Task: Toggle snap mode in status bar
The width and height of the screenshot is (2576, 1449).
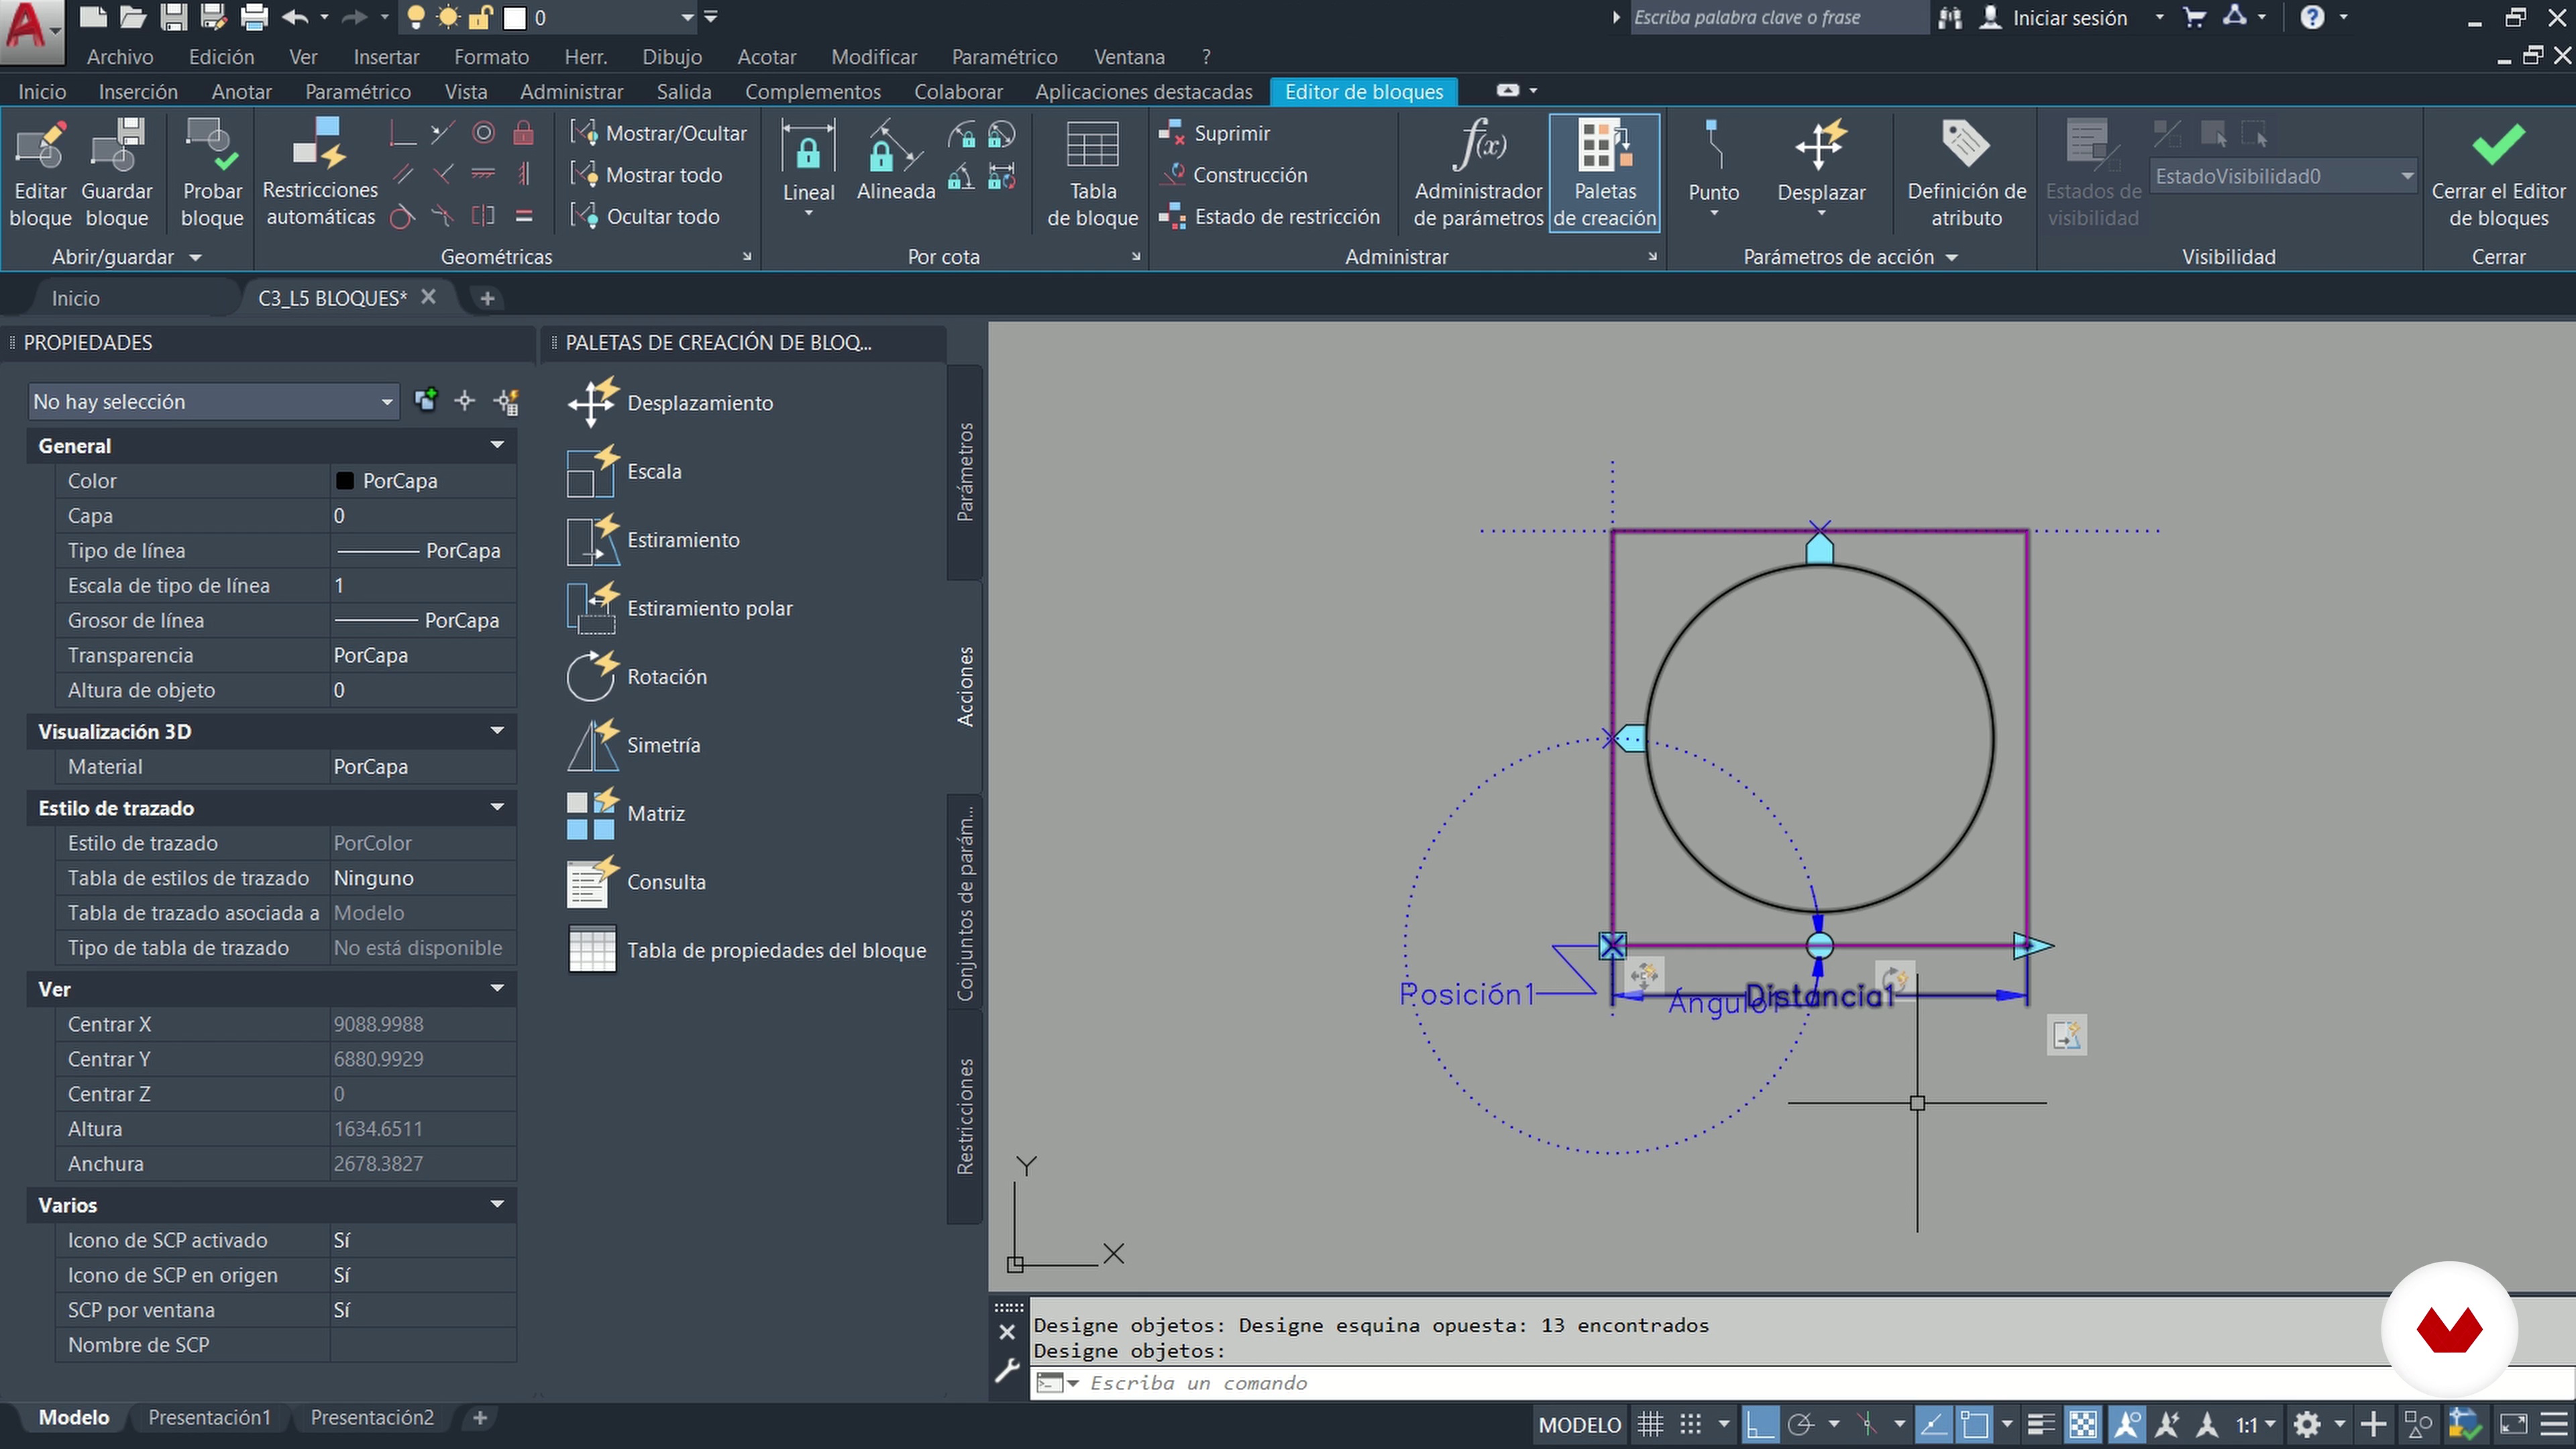Action: [1691, 1424]
